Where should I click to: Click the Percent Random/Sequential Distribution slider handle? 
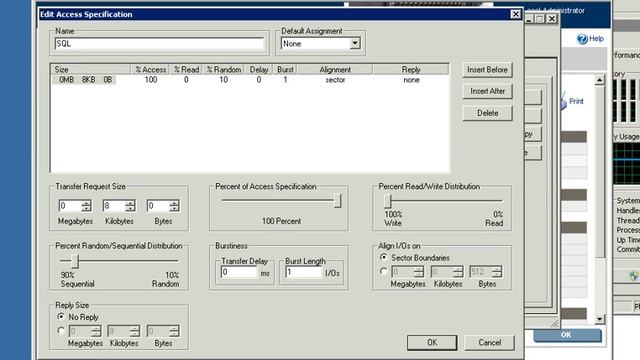(x=75, y=261)
